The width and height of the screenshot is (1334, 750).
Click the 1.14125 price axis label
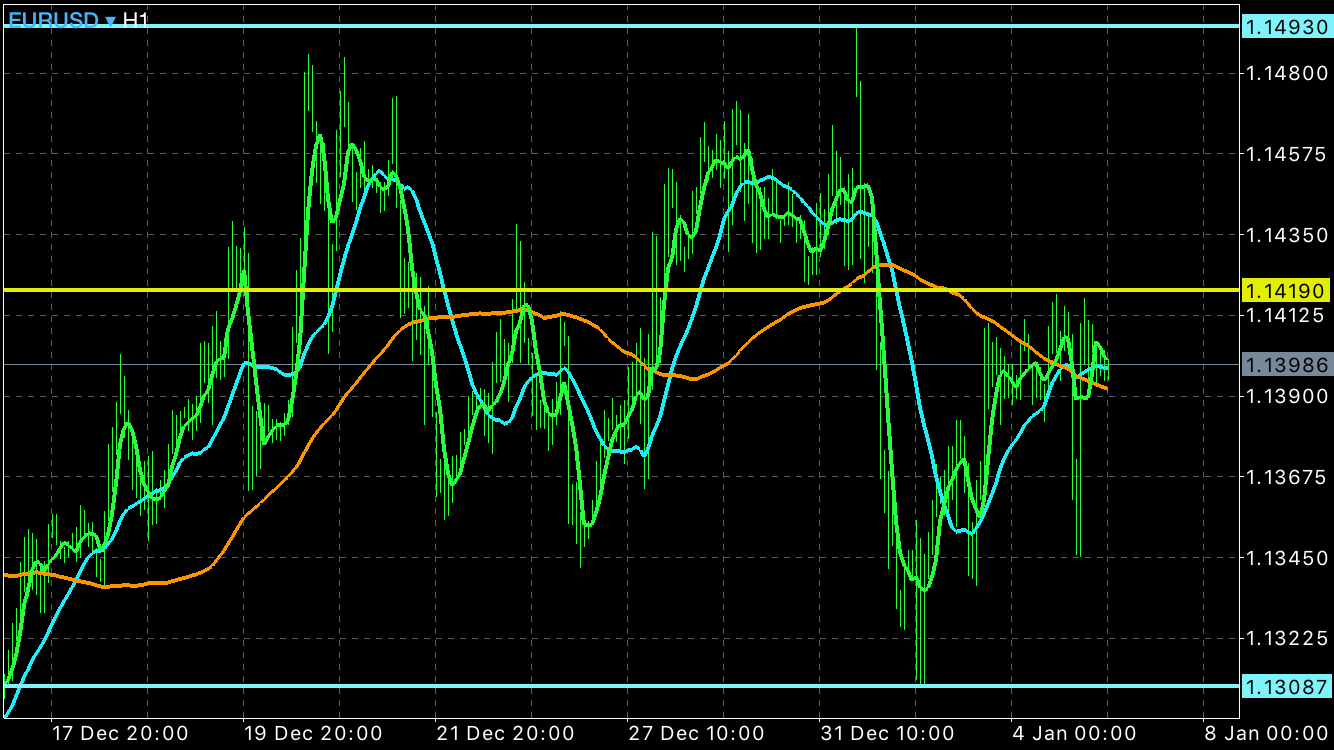[x=1286, y=315]
